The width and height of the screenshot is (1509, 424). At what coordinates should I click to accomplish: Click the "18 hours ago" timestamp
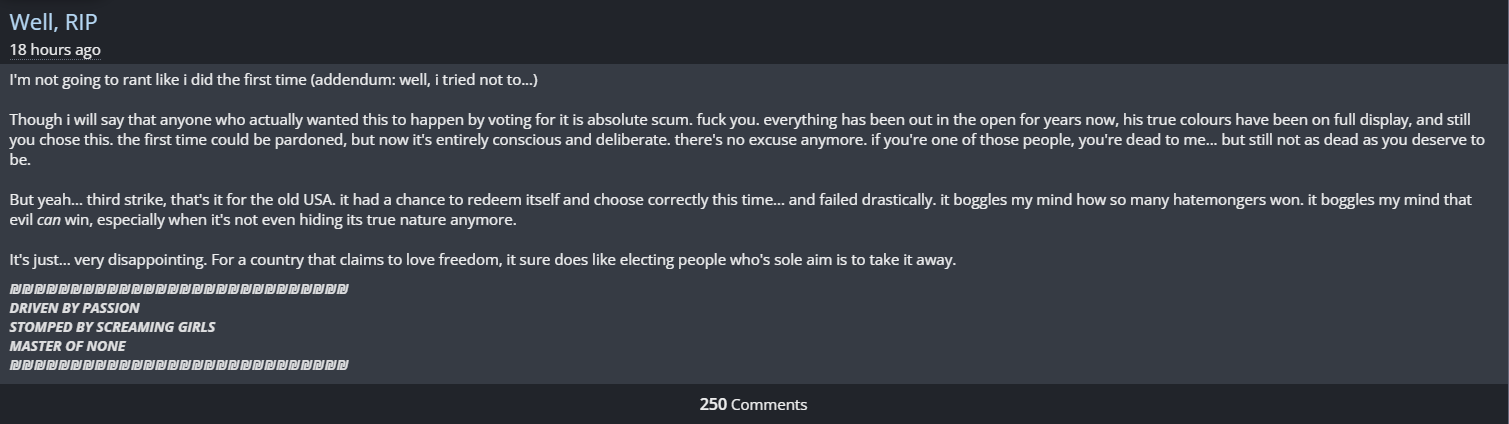point(55,49)
